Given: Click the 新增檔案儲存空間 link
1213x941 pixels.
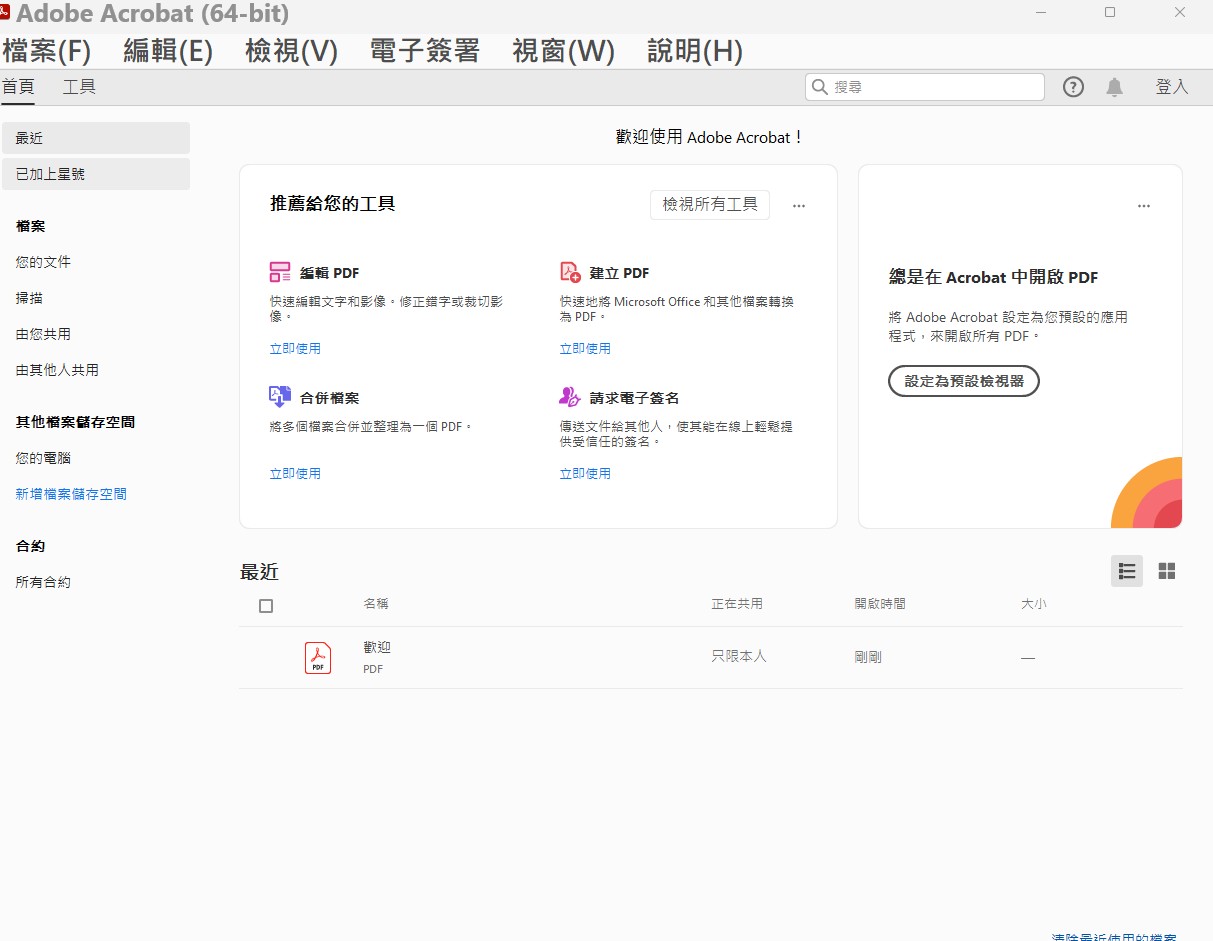Looking at the screenshot, I should [x=71, y=494].
